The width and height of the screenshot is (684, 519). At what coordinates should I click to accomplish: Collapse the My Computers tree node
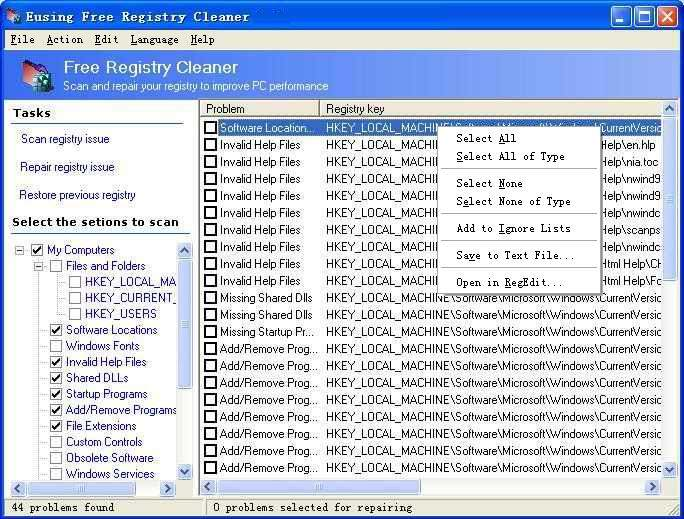coord(20,250)
